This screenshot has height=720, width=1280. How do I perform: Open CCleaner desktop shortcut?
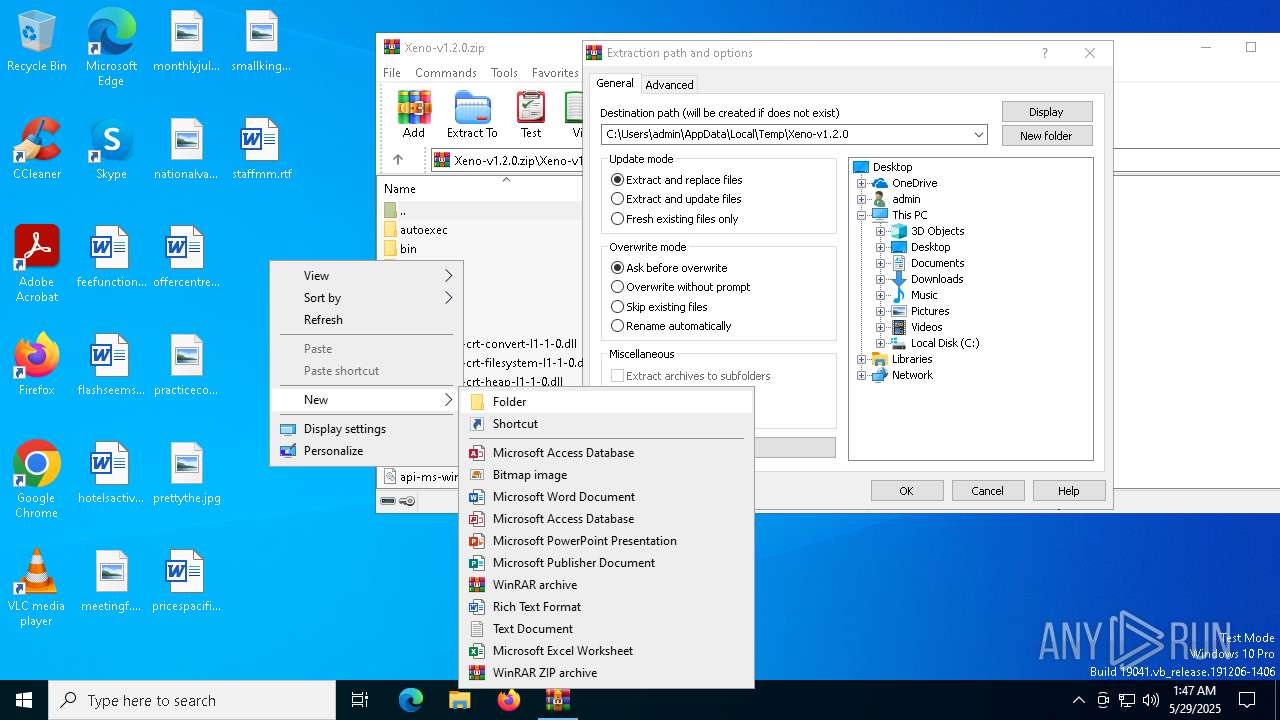pyautogui.click(x=37, y=149)
